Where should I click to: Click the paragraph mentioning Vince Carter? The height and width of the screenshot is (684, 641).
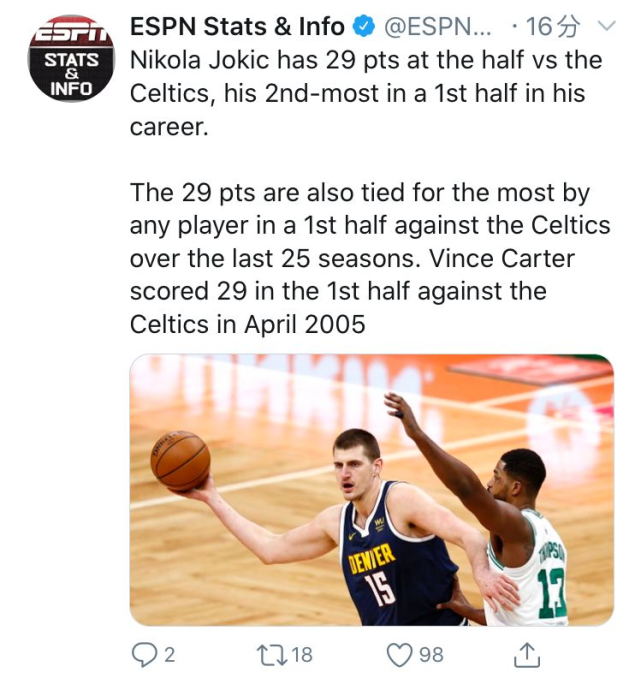369,258
